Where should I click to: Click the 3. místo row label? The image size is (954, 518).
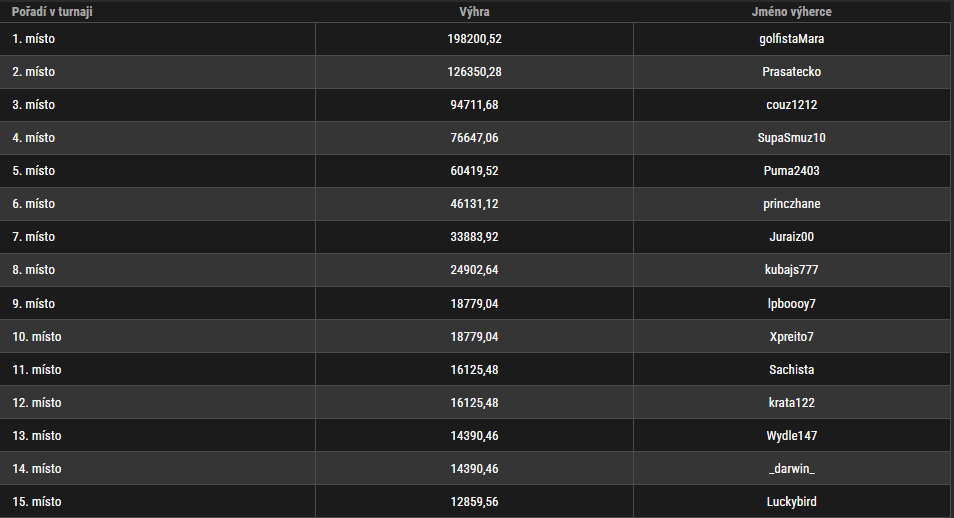click(x=33, y=105)
